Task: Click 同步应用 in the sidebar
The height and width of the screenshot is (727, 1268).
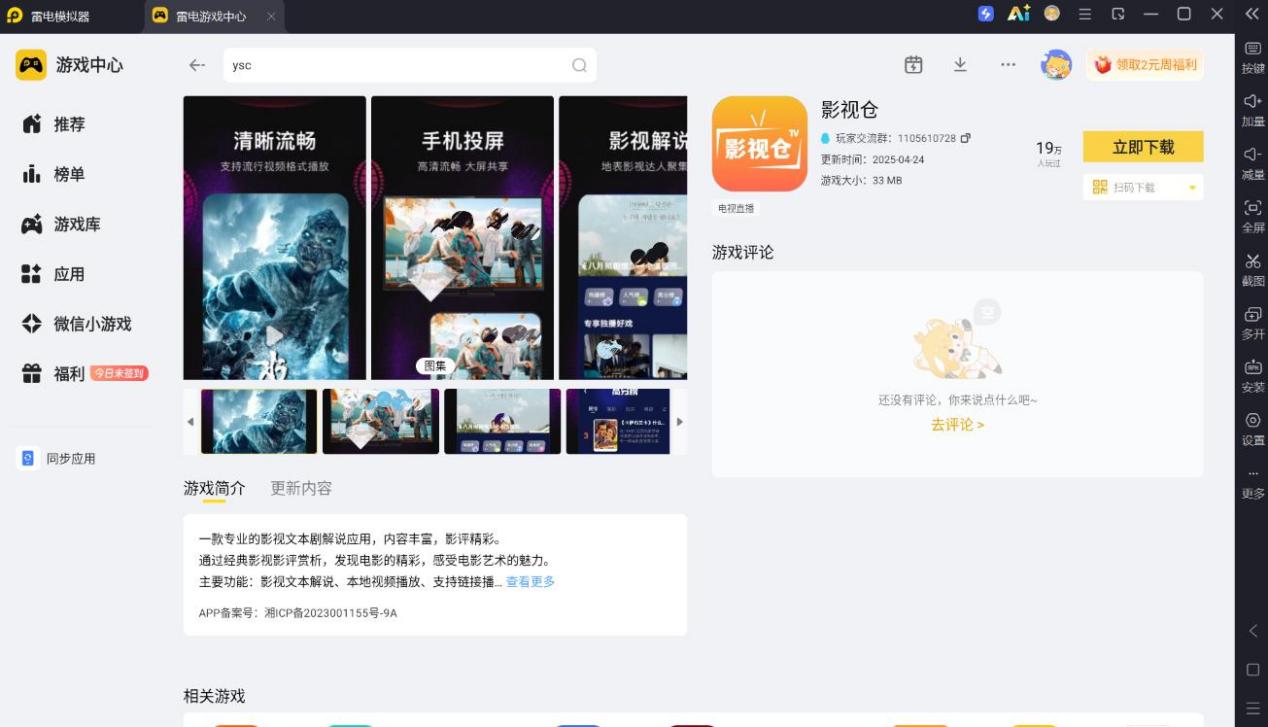Action: (x=58, y=458)
